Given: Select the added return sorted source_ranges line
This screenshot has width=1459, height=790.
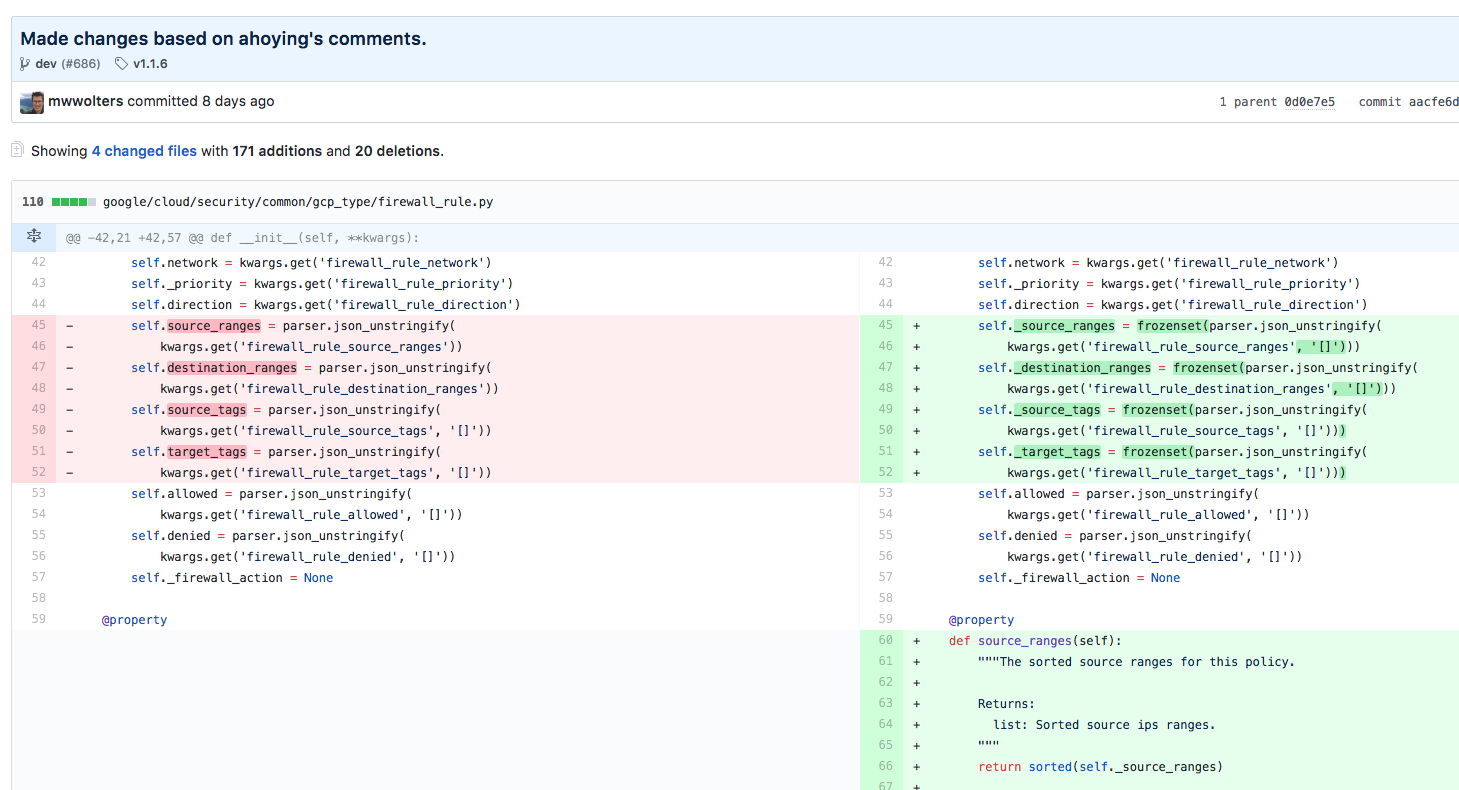Looking at the screenshot, I should (1100, 766).
